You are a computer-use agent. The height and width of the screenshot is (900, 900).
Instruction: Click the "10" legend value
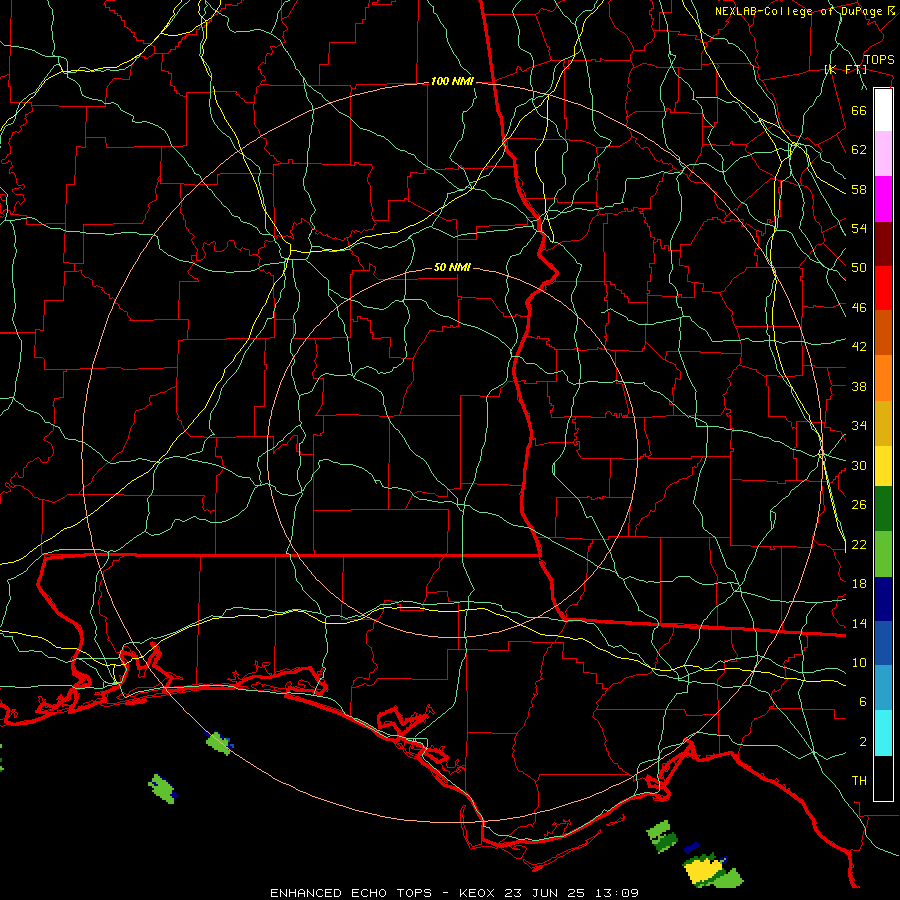[x=859, y=663]
